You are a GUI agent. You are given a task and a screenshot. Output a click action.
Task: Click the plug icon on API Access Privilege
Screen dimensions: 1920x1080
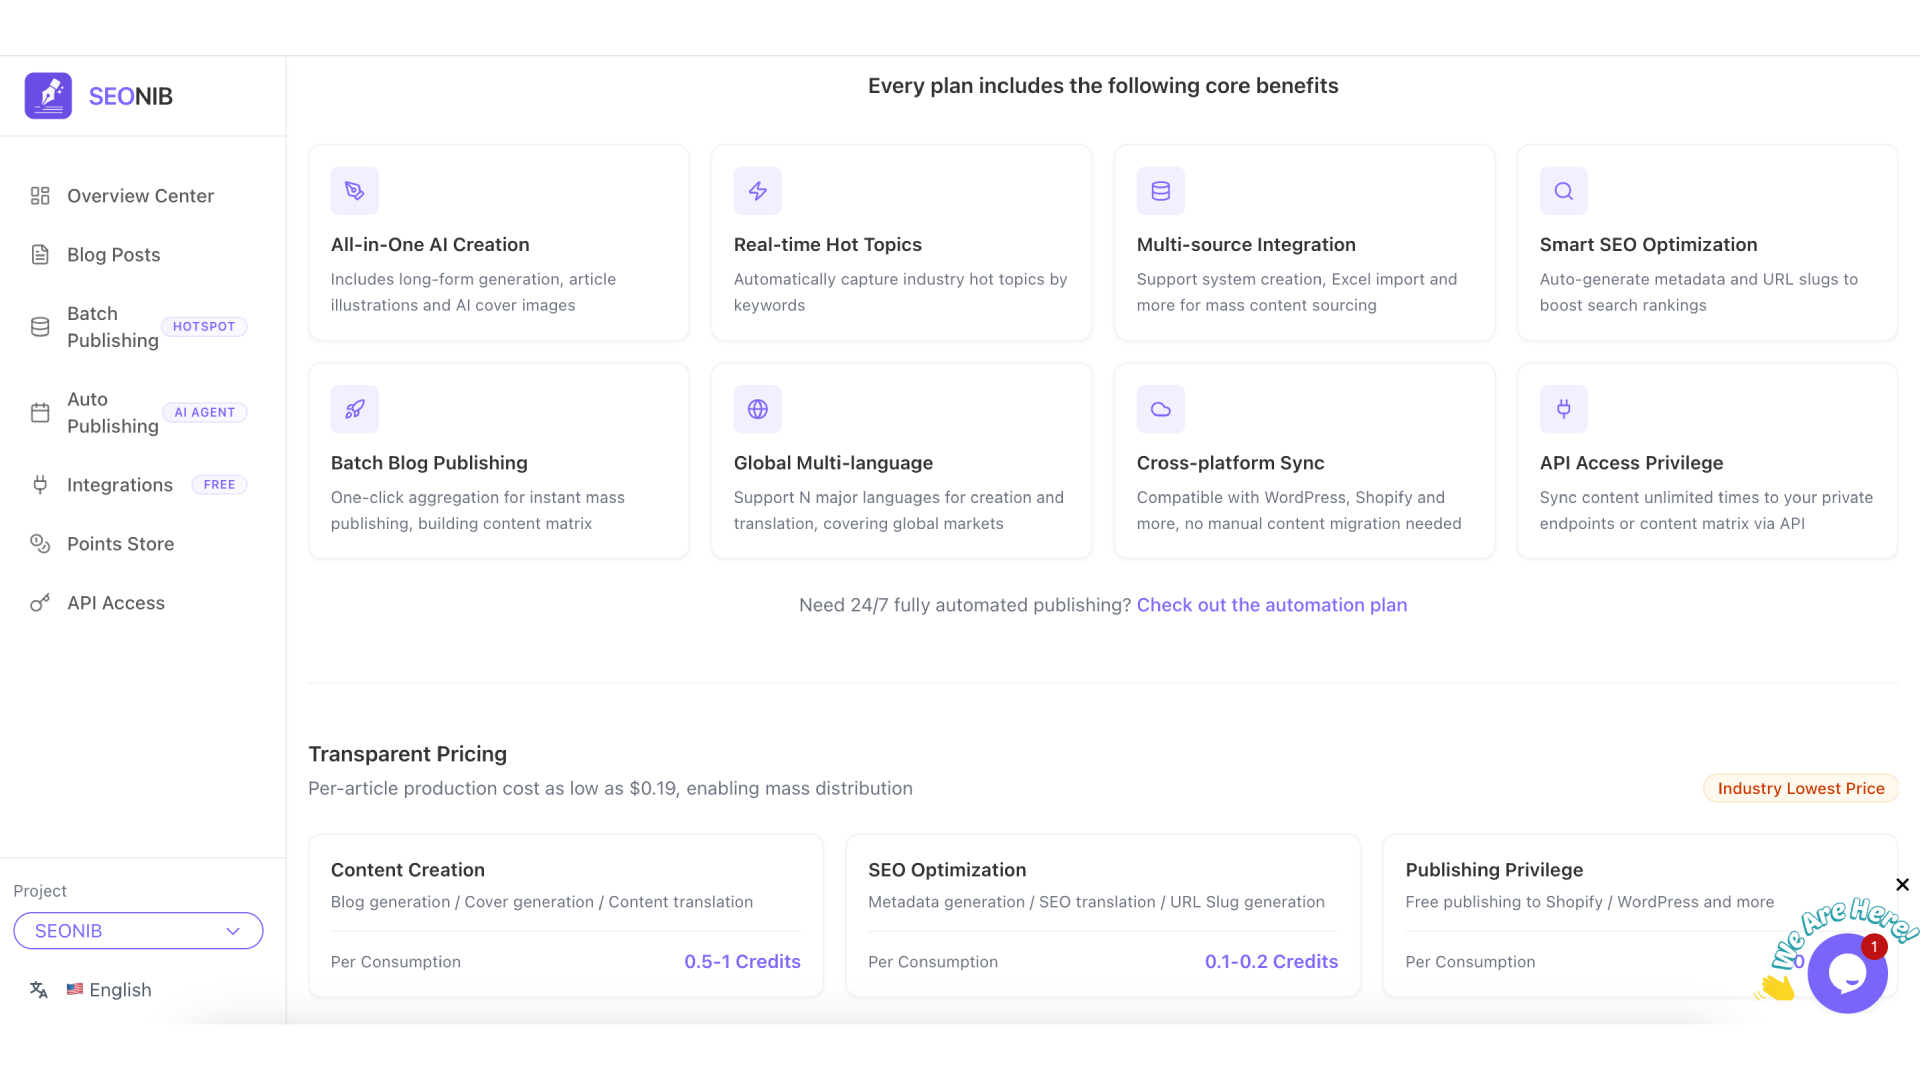pos(1563,409)
